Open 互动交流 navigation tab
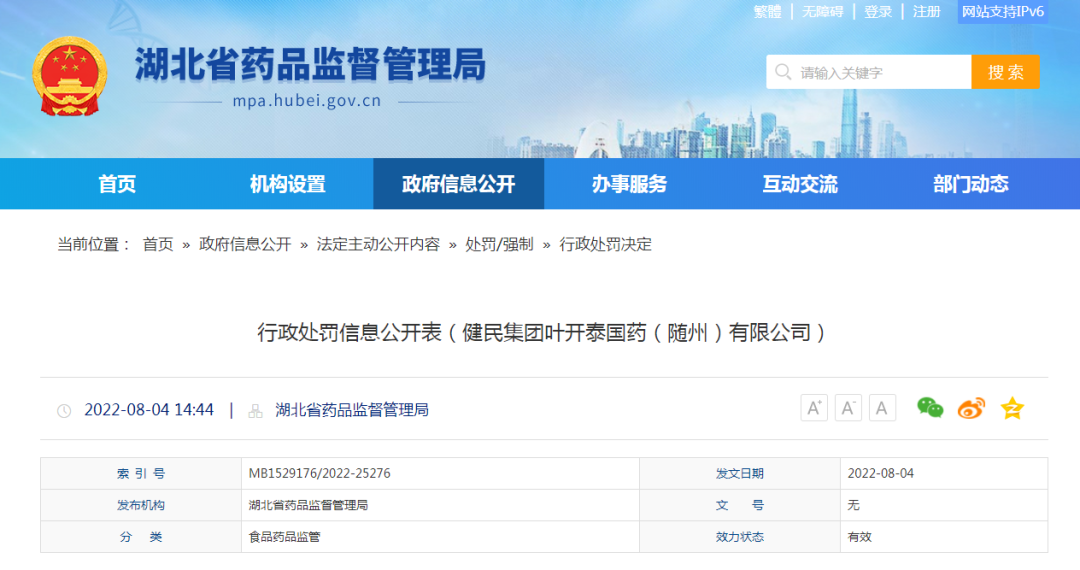This screenshot has width=1080, height=570. (x=800, y=184)
